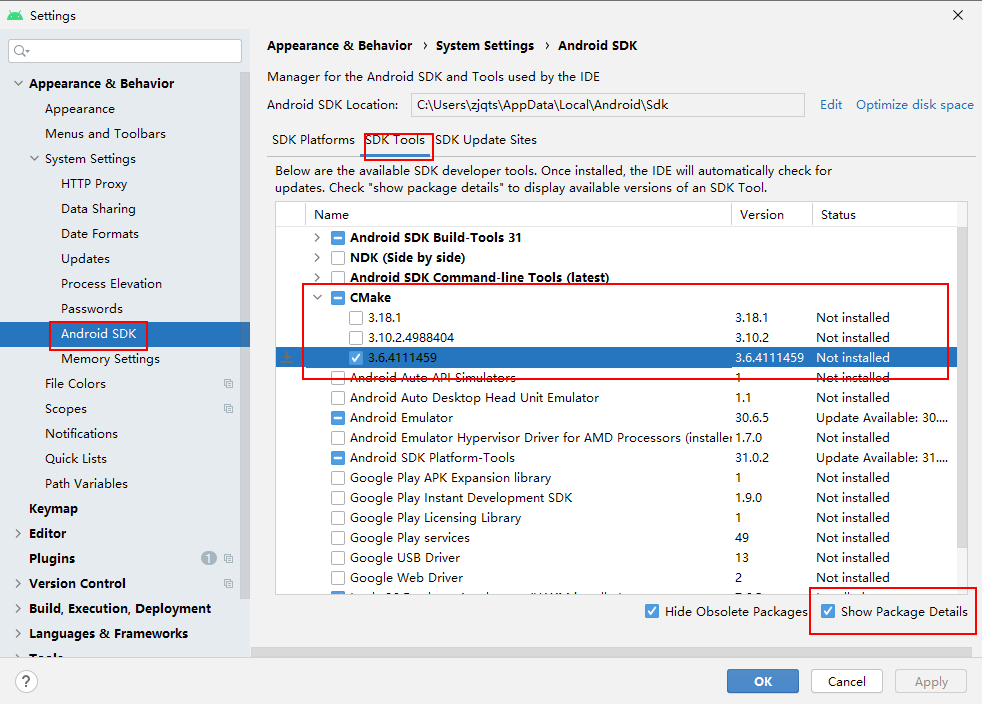Open the Path Variables page
982x704 pixels.
click(x=86, y=484)
